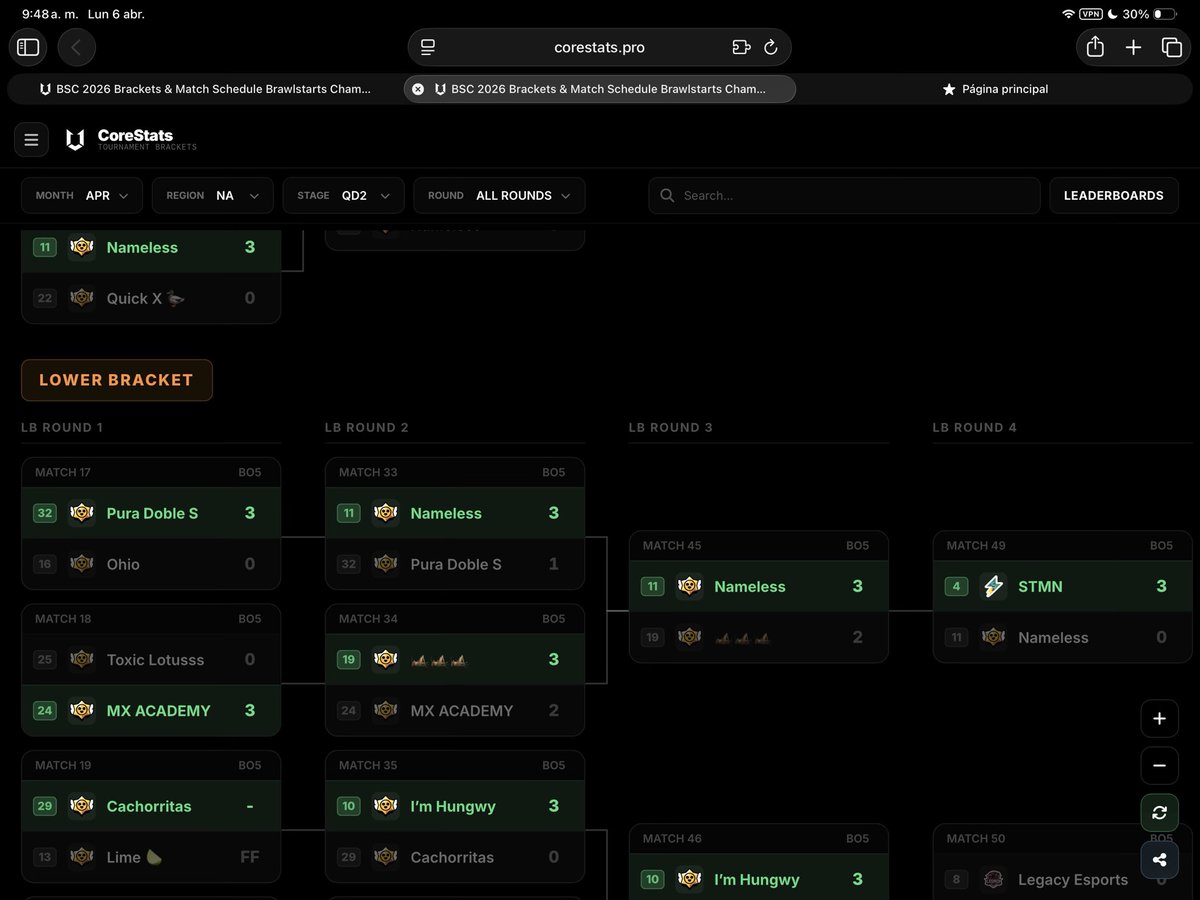This screenshot has height=900, width=1200.
Task: Click the VPN status indicator
Action: click(1090, 14)
